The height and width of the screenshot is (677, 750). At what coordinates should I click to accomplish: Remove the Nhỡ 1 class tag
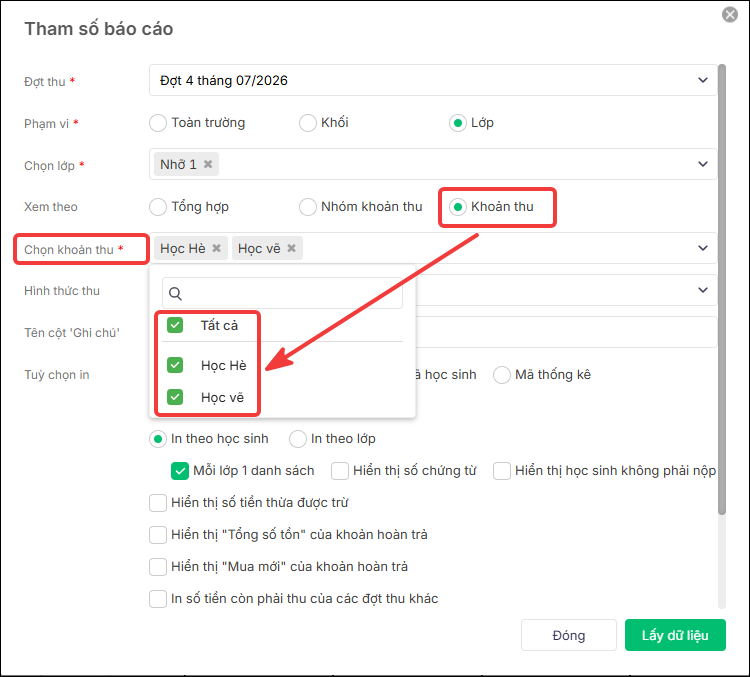point(208,164)
